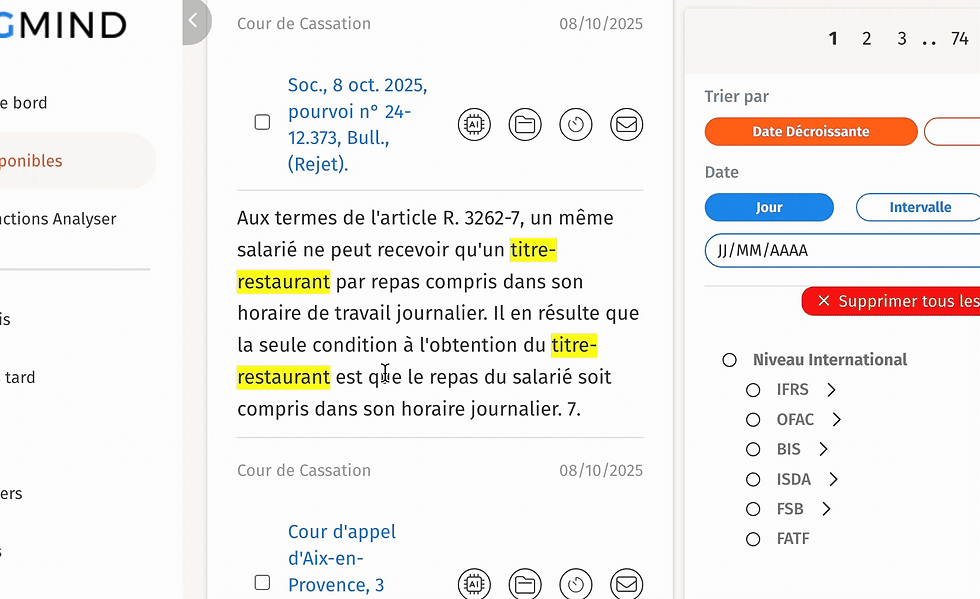980x599 pixels.
Task: Launch AI analysis on the Cour d'appel result
Action: pos(474,583)
